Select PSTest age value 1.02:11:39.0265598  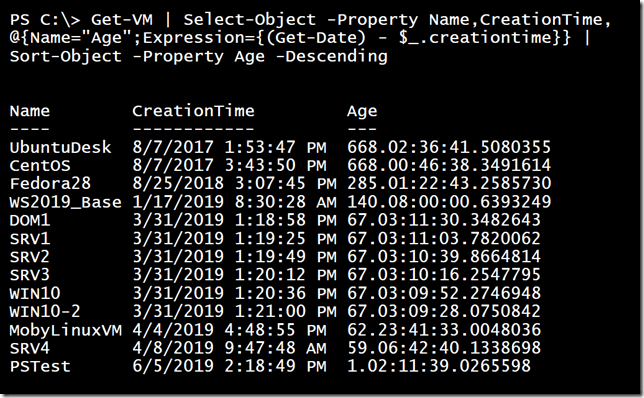tap(439, 366)
